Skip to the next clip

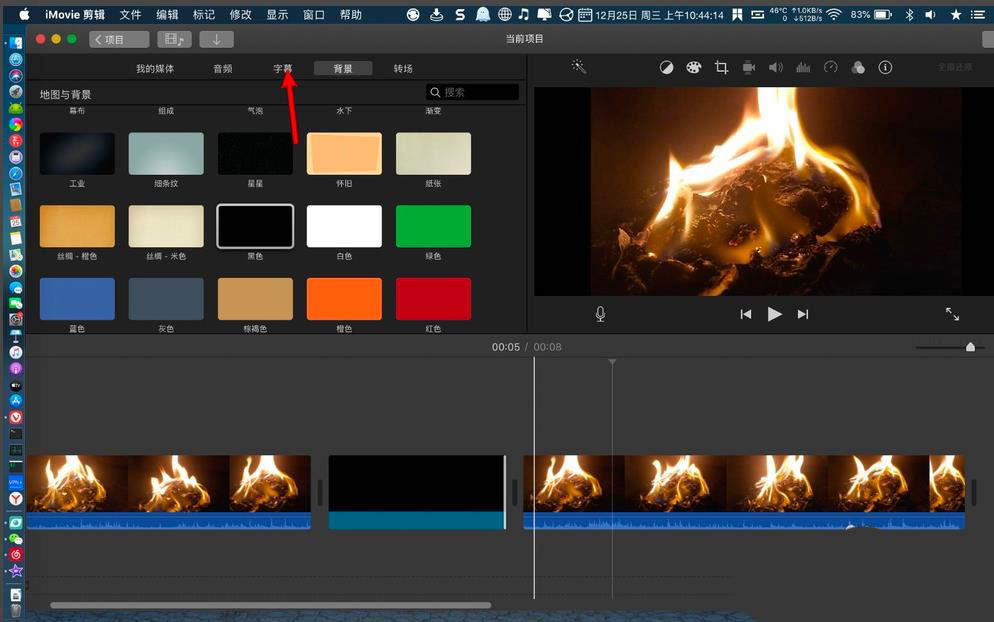(x=803, y=314)
